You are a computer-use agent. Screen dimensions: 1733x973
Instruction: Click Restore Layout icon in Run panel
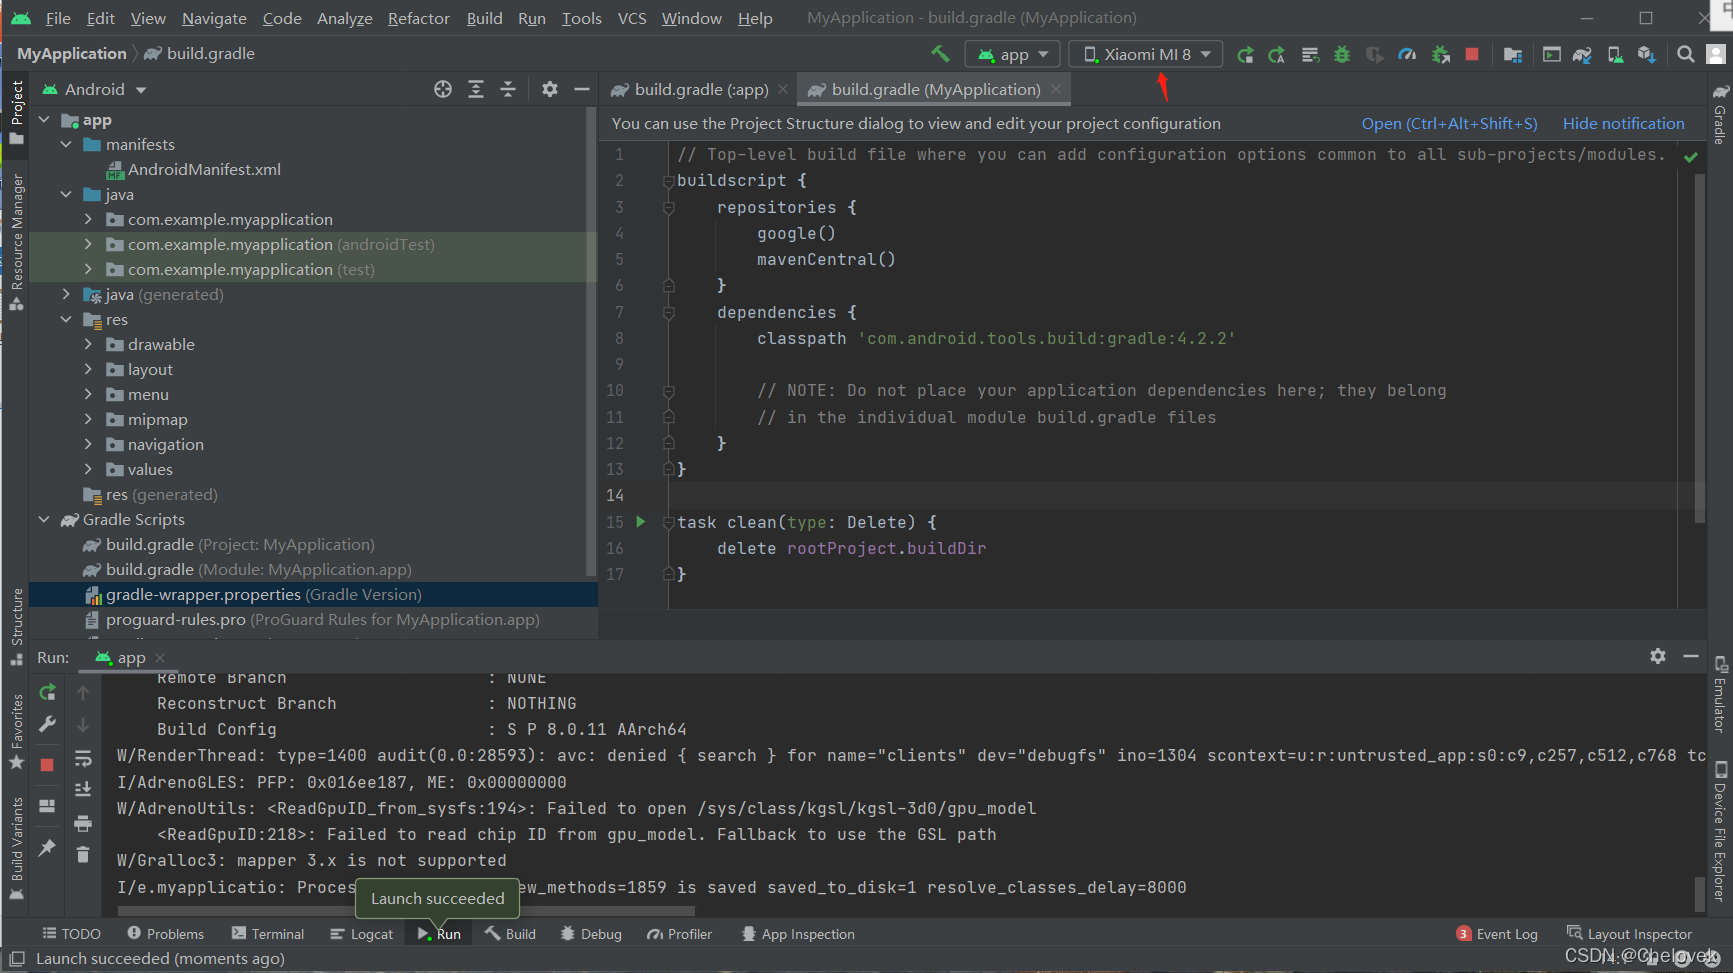pyautogui.click(x=47, y=806)
